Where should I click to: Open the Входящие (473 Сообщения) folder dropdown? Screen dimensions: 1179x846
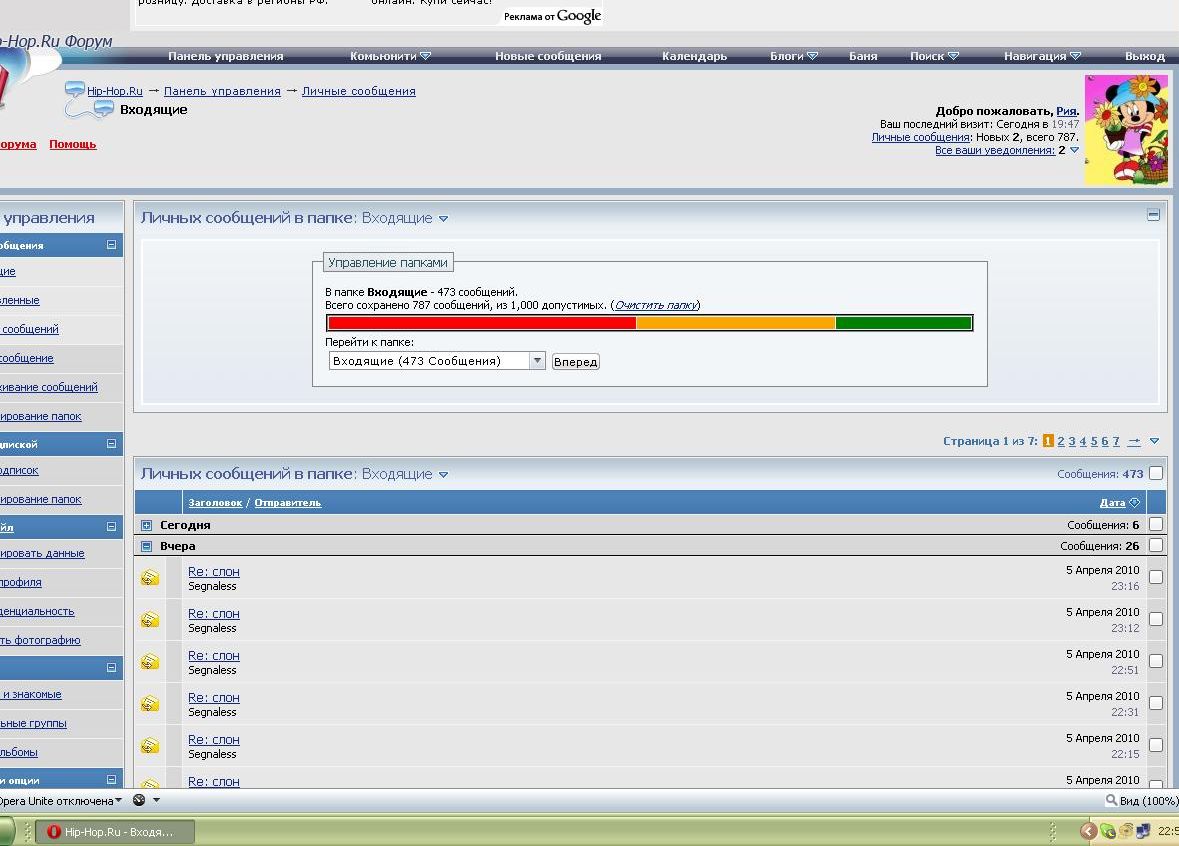click(x=436, y=361)
